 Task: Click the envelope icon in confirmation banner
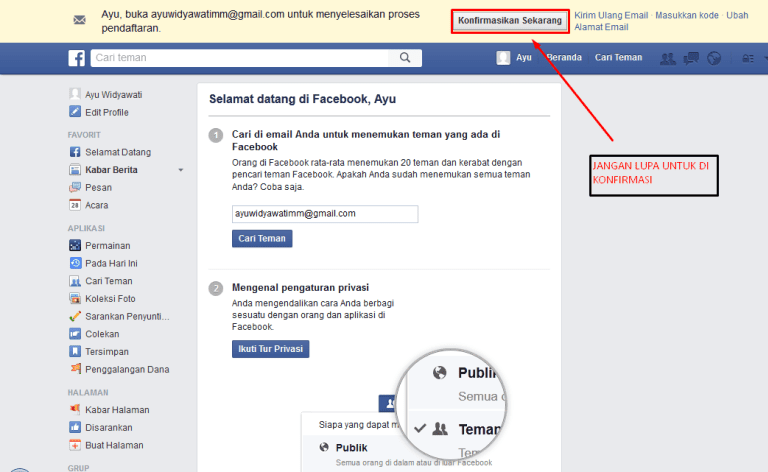pyautogui.click(x=79, y=20)
